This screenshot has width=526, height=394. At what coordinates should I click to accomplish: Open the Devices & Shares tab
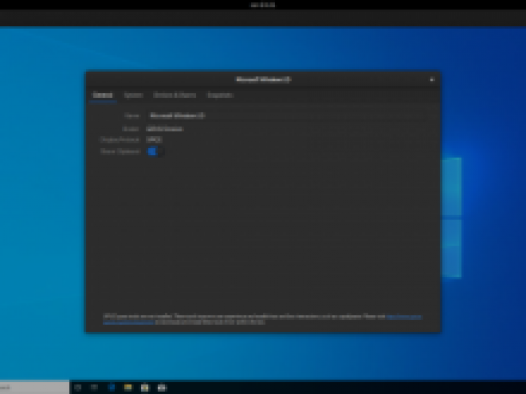click(174, 95)
